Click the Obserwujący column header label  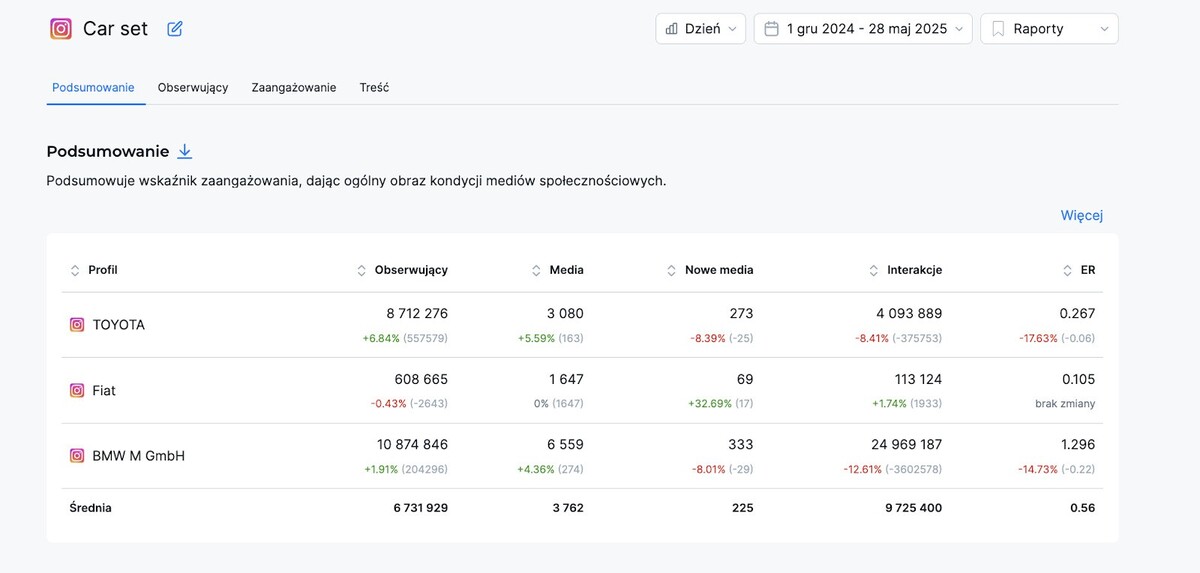point(411,270)
